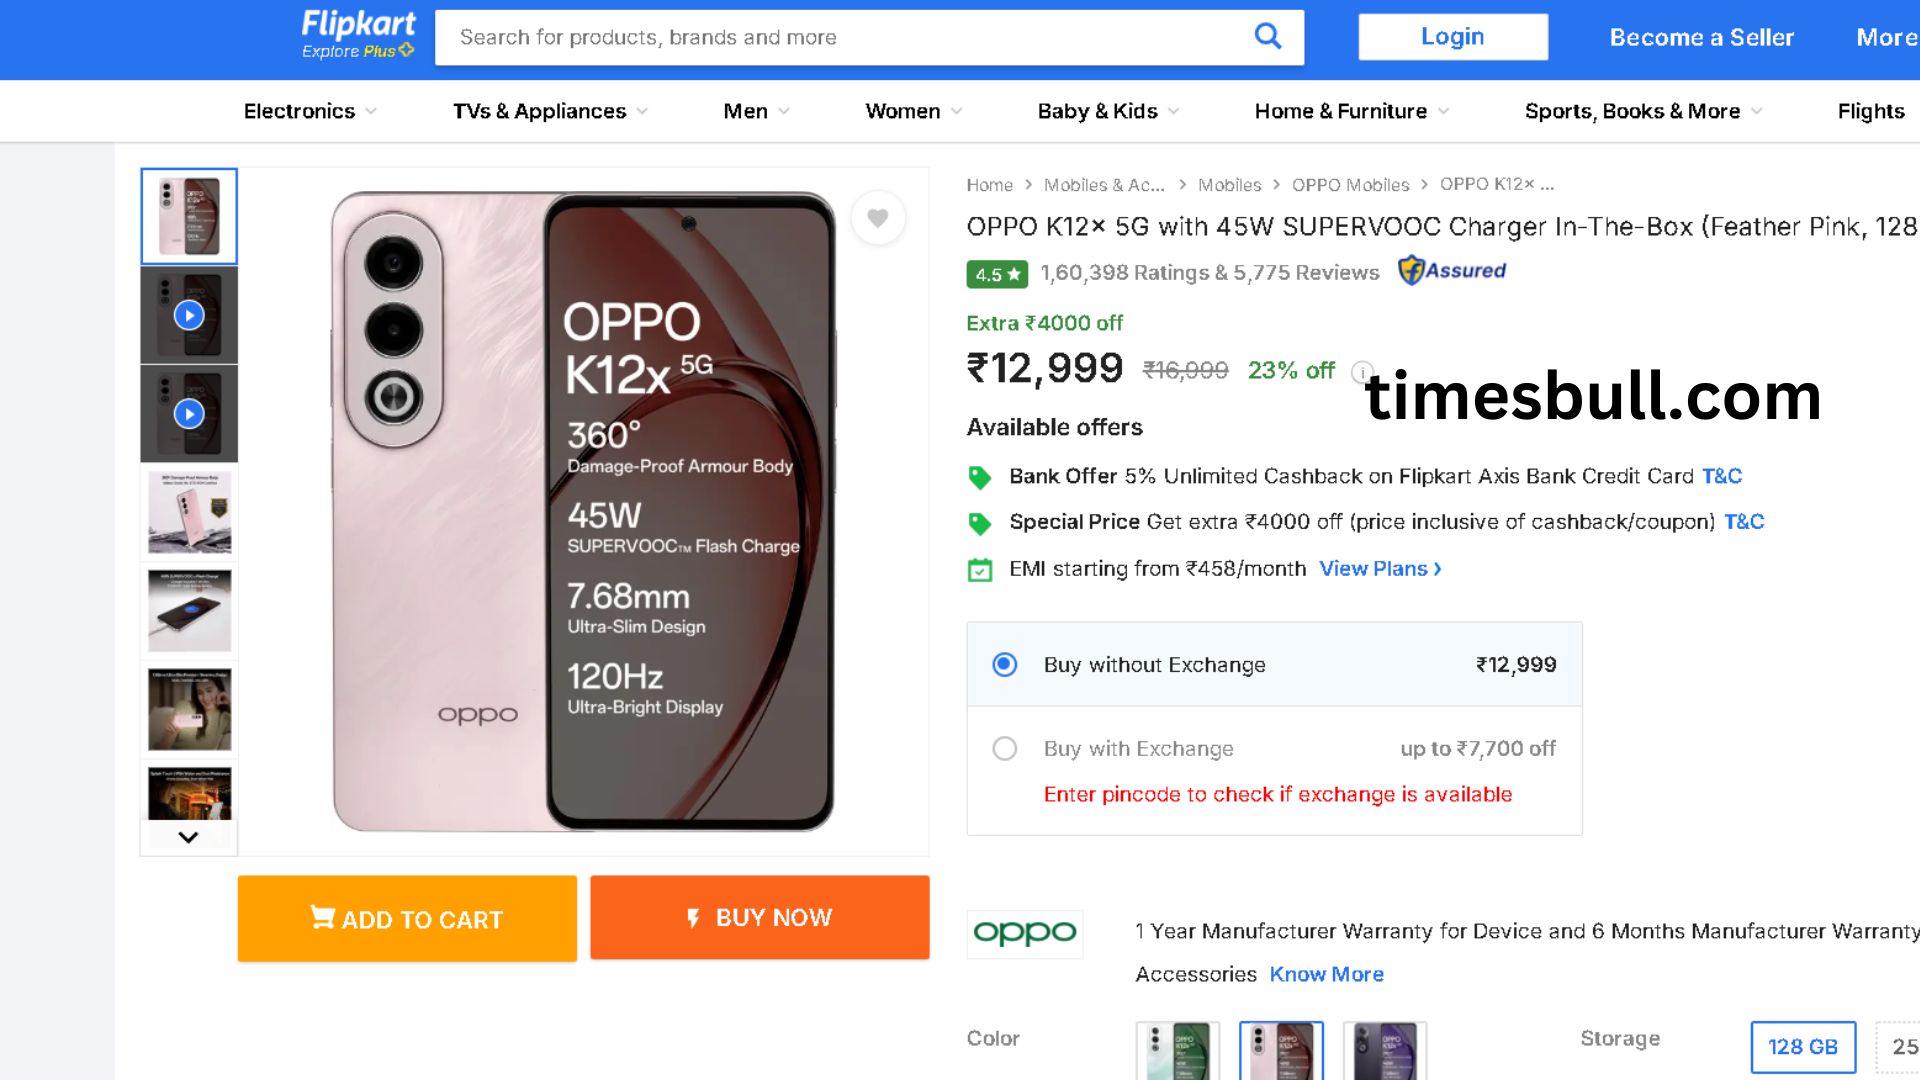Viewport: 1920px width, 1080px height.
Task: Click the price info icon
Action: (1361, 372)
